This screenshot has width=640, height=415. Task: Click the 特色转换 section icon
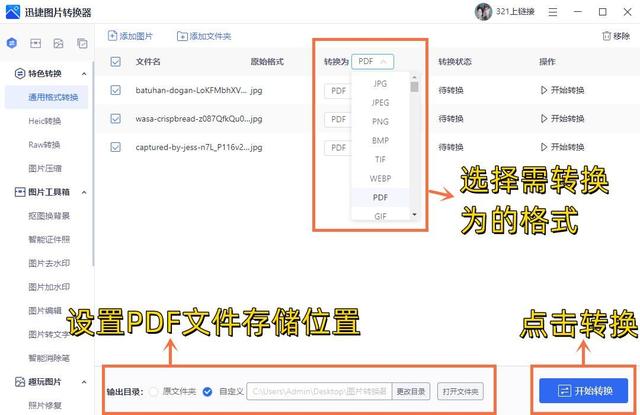[x=20, y=74]
